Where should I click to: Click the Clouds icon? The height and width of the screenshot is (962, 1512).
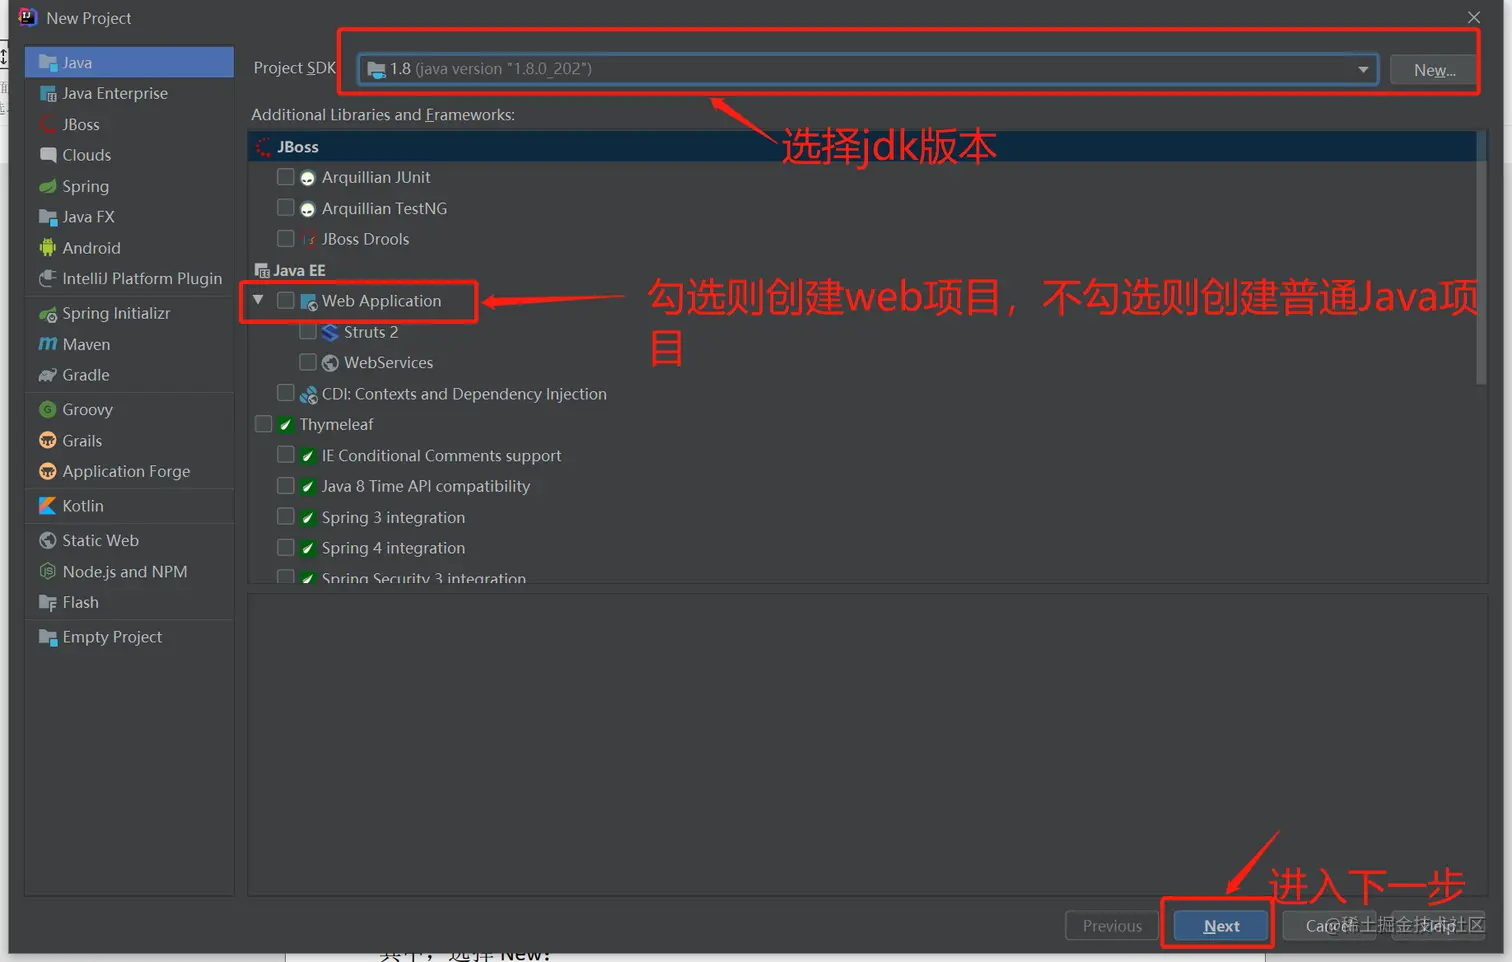coord(47,155)
